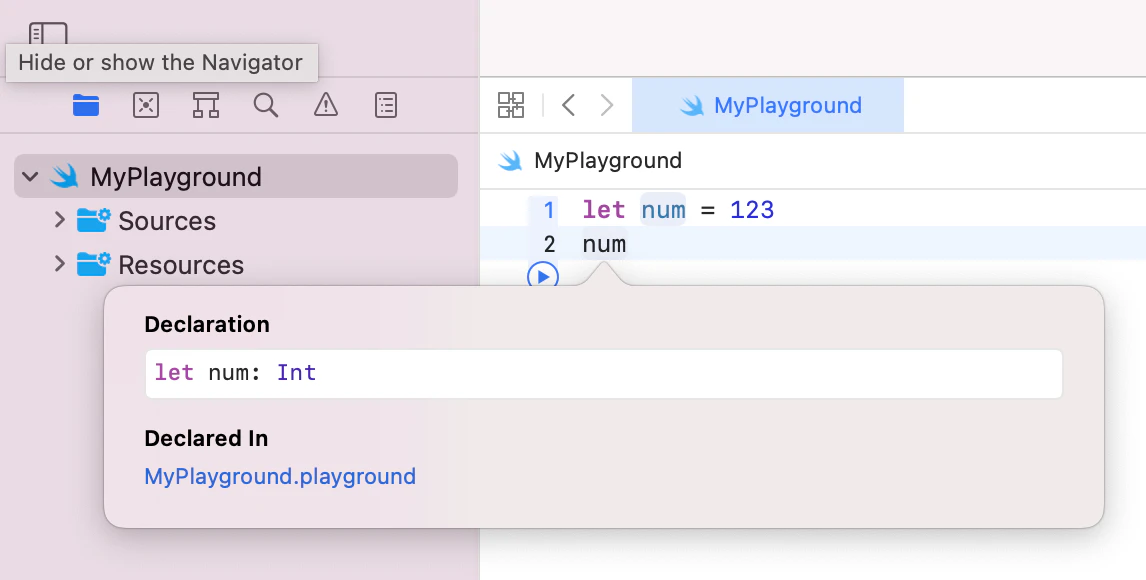Expand the Sources folder
The height and width of the screenshot is (580, 1146).
[60, 219]
